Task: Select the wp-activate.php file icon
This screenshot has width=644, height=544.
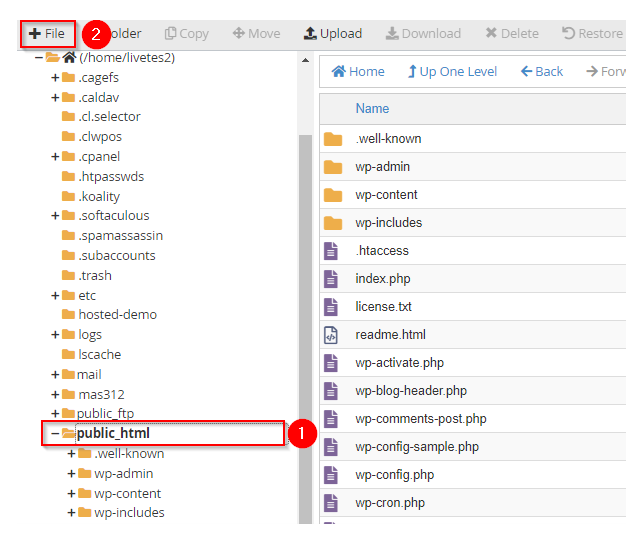Action: coord(331,363)
